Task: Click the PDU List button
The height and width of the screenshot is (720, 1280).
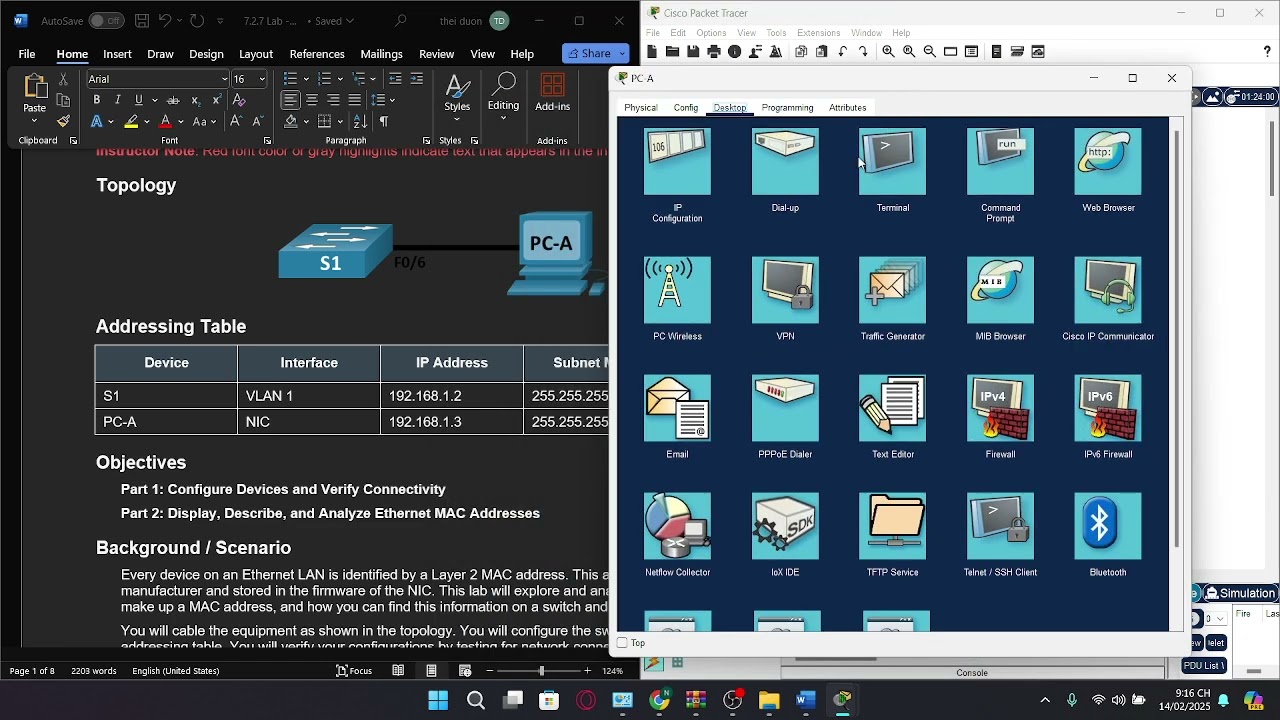Action: (1203, 665)
